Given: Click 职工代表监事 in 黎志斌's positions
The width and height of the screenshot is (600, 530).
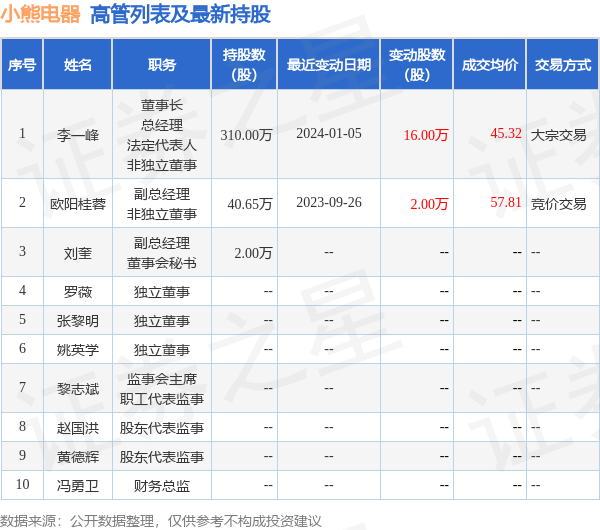Looking at the screenshot, I should 162,399.
